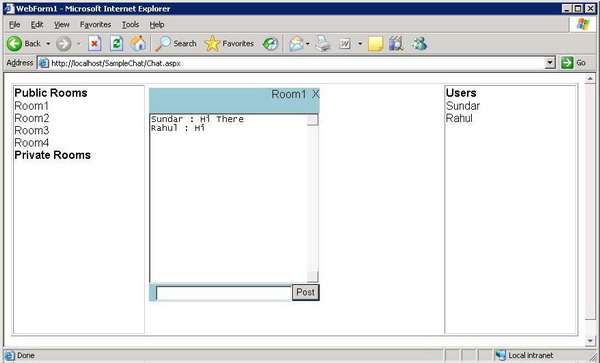Screen dimensions: 600x363
Task: Click the Post message button
Action: coord(305,292)
